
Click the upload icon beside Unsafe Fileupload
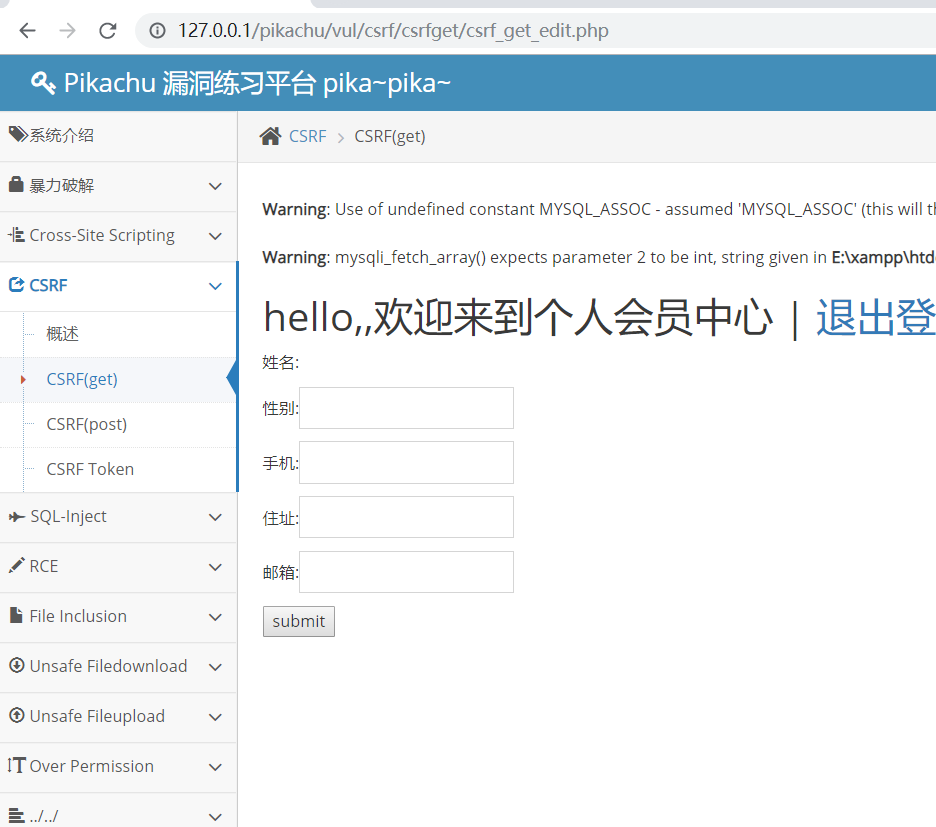coord(17,715)
